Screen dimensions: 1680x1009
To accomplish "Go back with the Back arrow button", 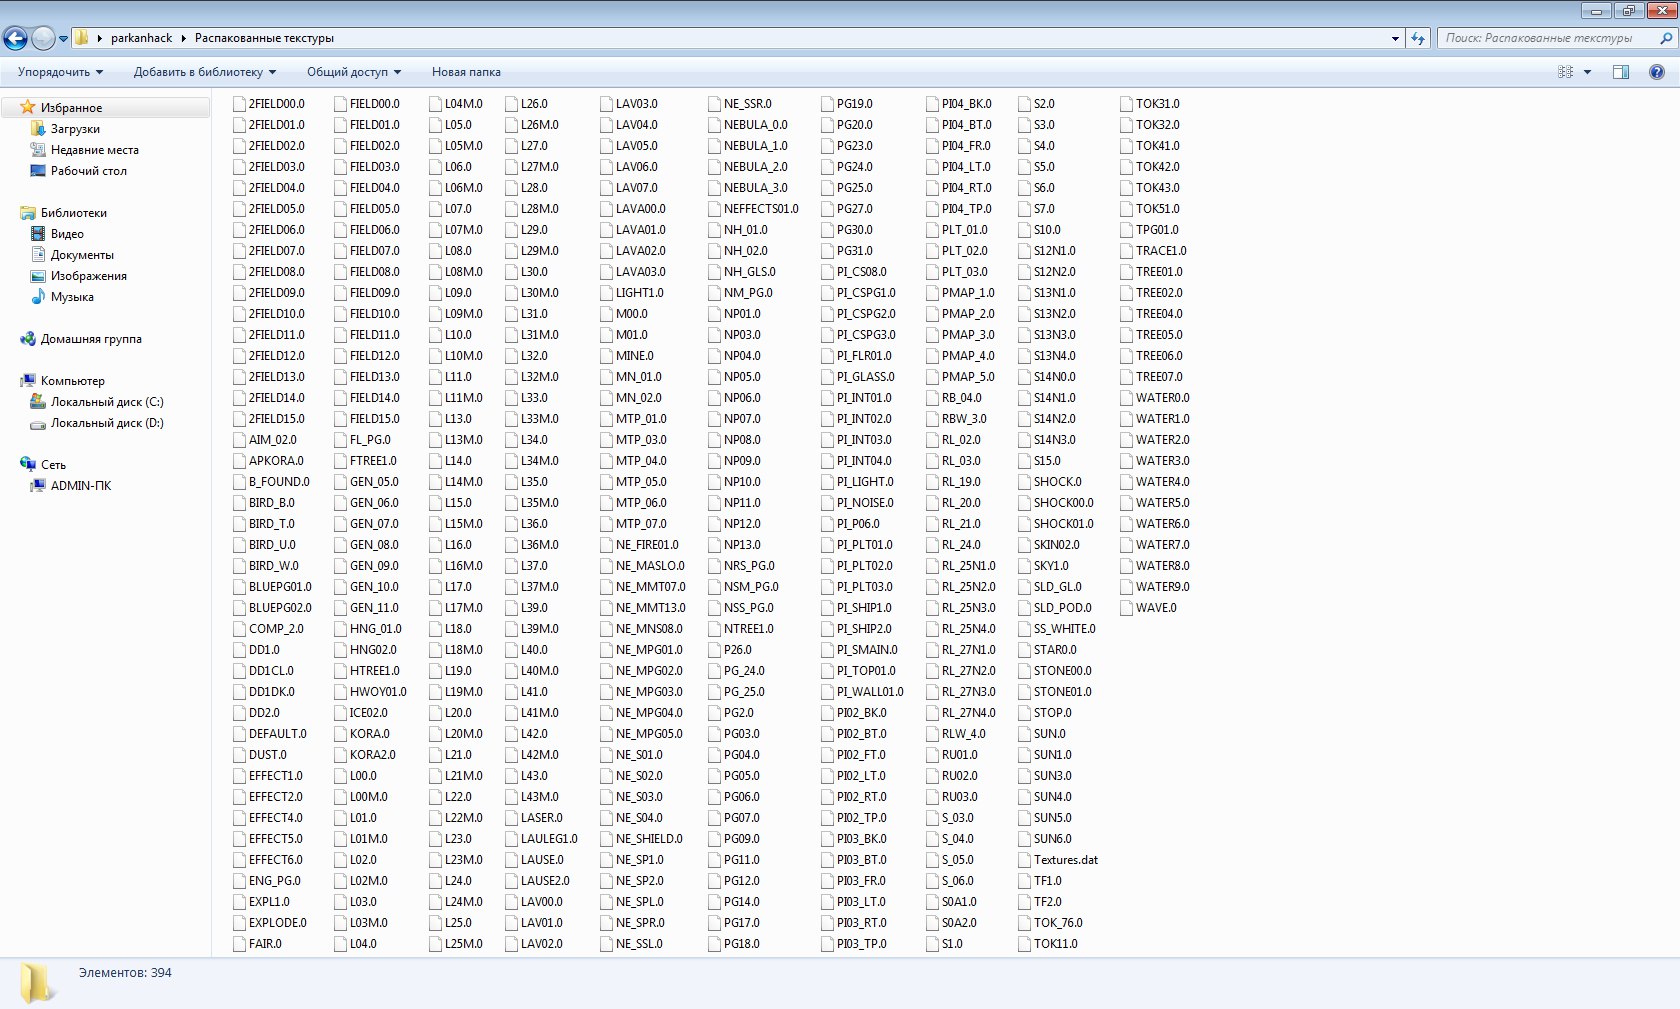I will [15, 38].
